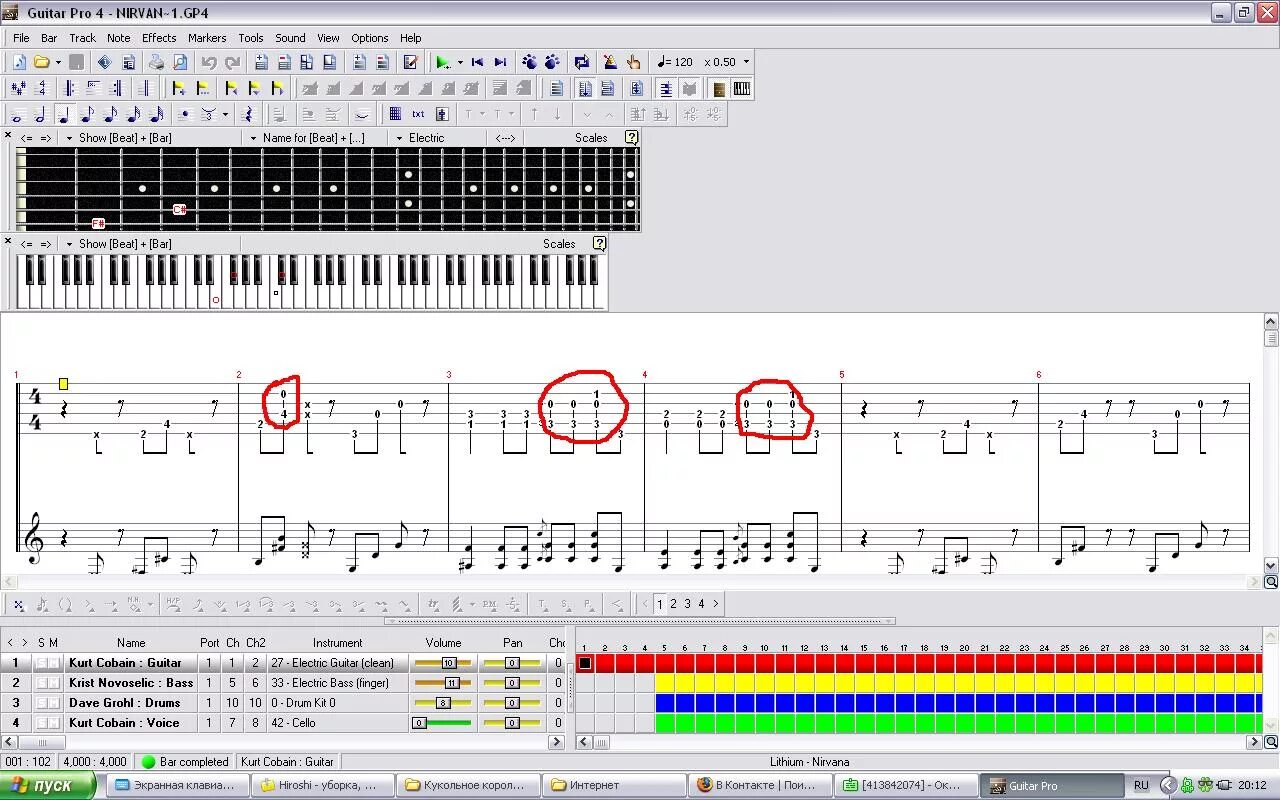The height and width of the screenshot is (800, 1280).
Task: Click the fretboard <---> button
Action: [505, 138]
